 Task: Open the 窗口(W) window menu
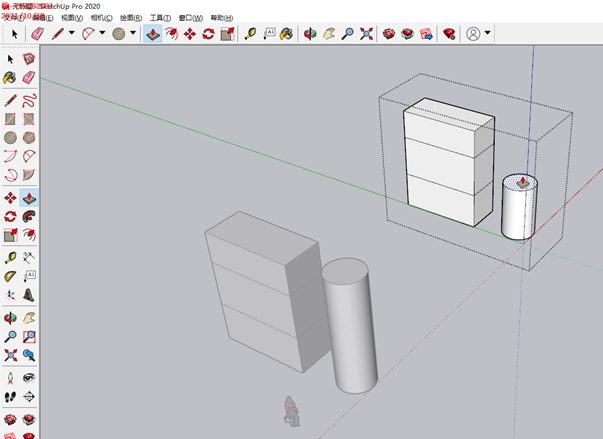[190, 18]
